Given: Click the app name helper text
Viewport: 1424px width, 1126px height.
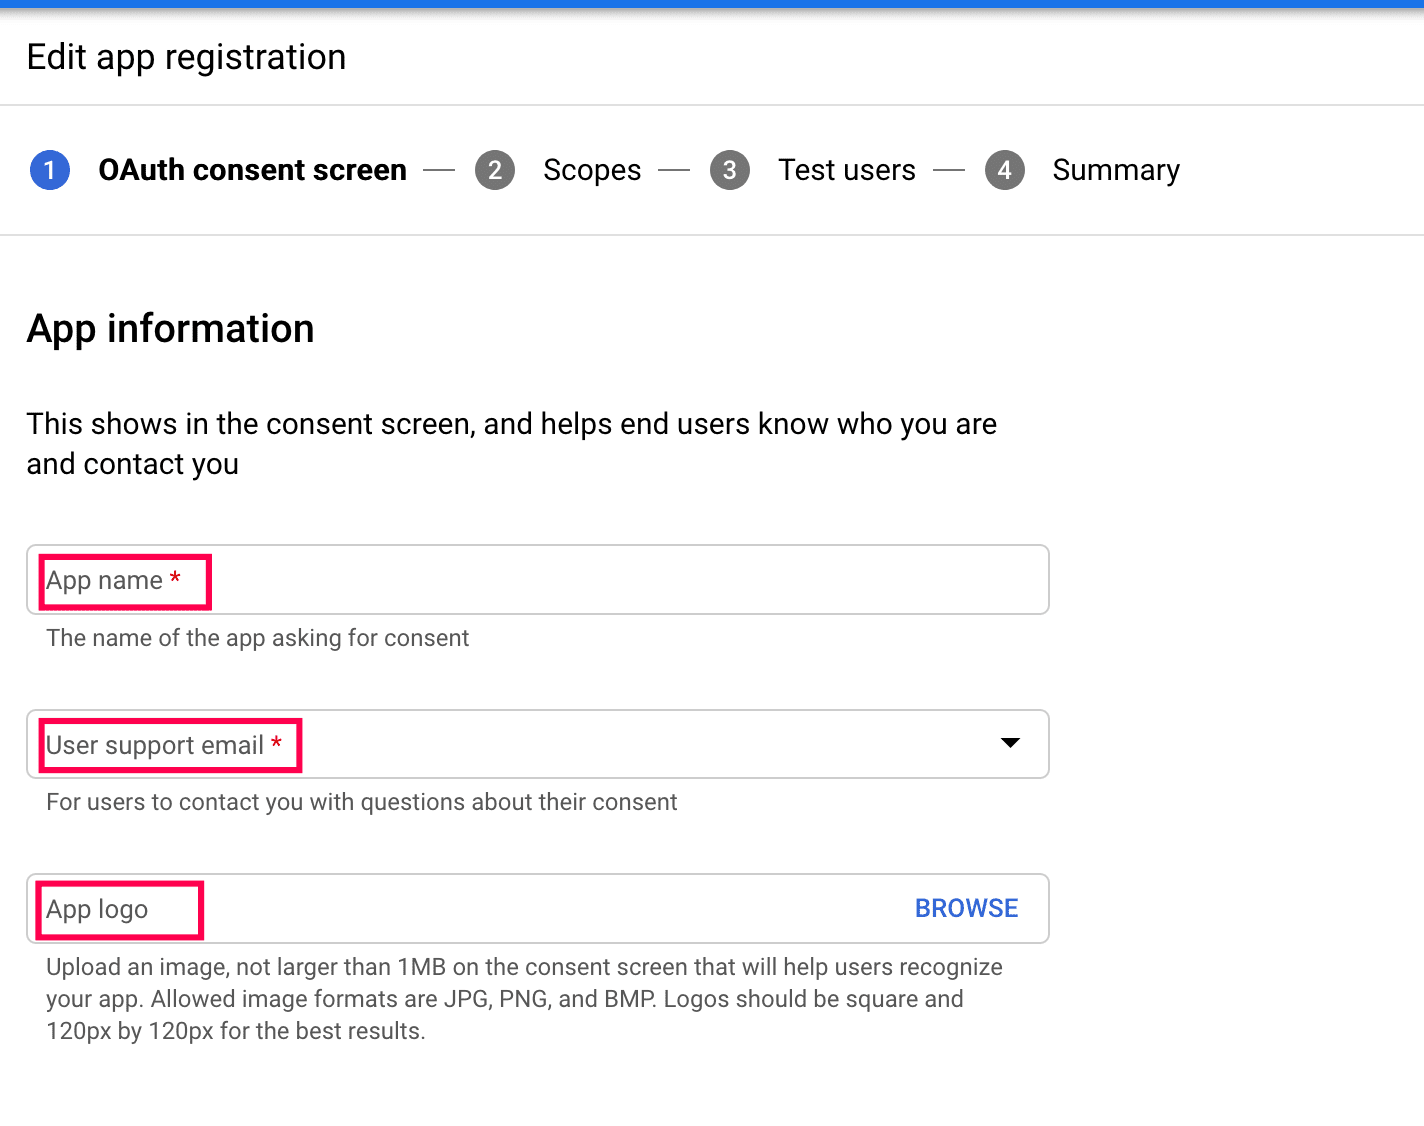Looking at the screenshot, I should (x=257, y=638).
